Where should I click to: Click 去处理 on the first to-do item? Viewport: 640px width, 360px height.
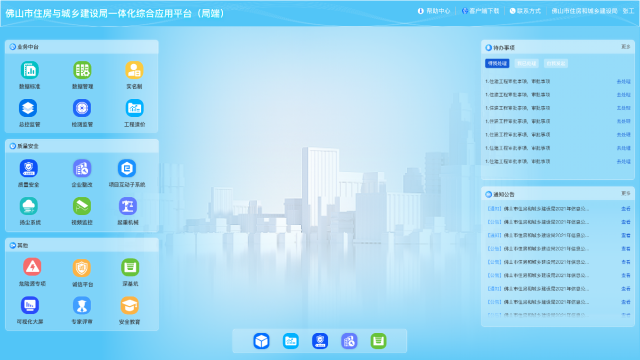(624, 82)
